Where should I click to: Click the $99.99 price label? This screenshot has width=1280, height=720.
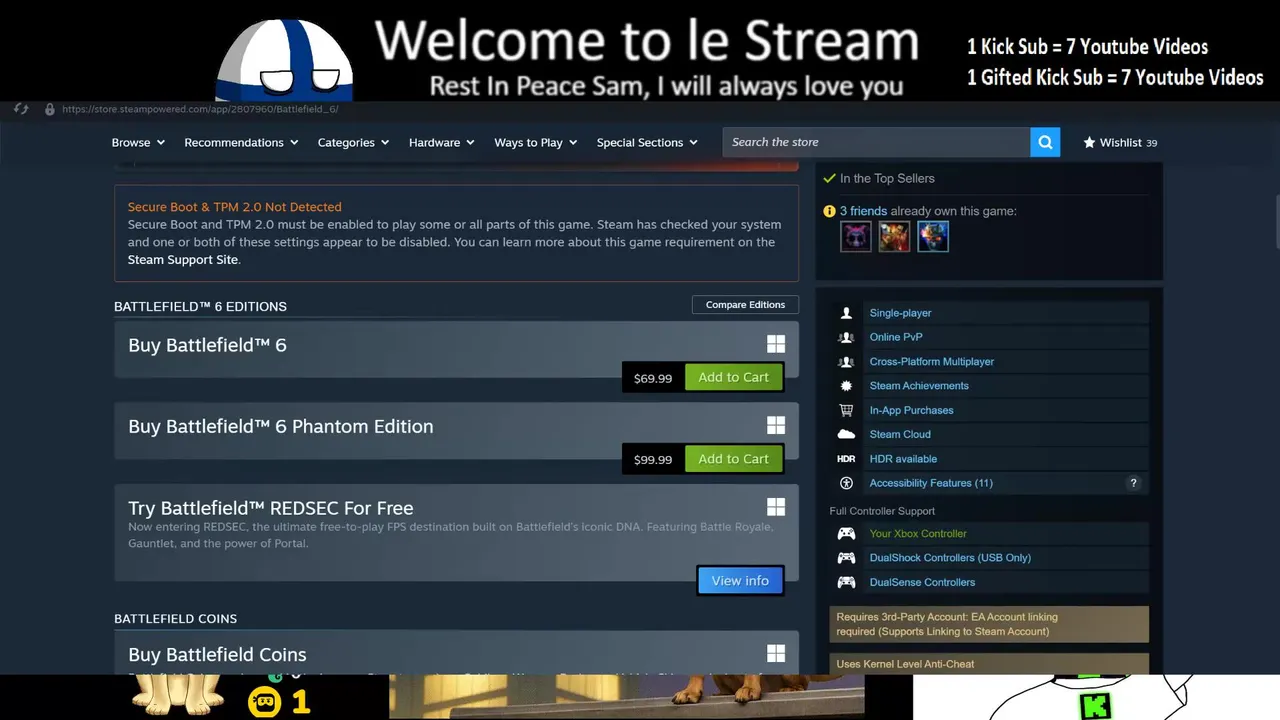click(653, 460)
